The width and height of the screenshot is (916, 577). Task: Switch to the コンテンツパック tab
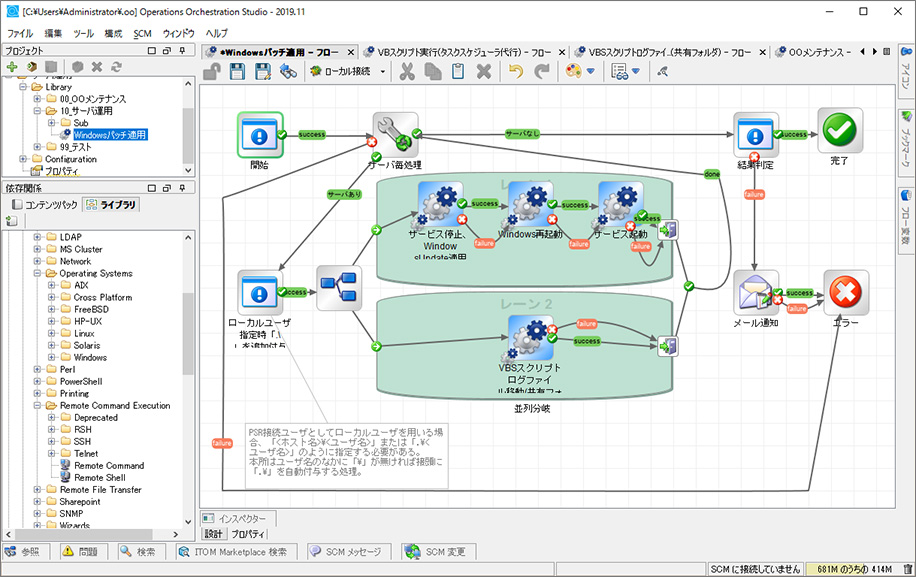45,204
